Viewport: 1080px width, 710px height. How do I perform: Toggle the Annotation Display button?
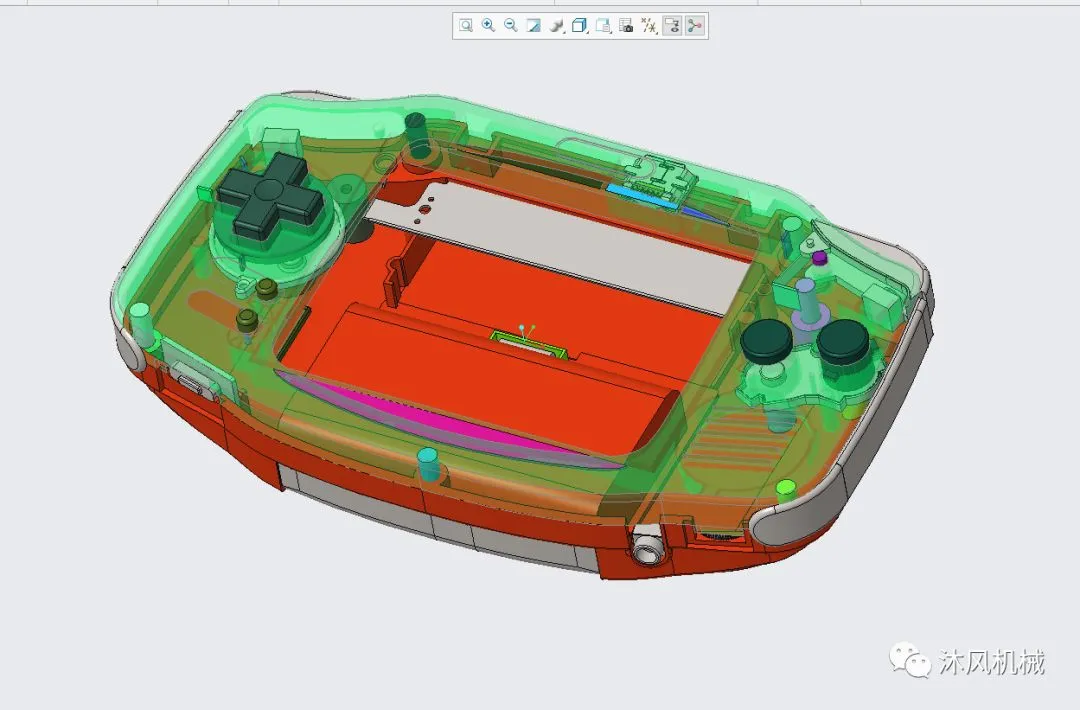click(672, 25)
